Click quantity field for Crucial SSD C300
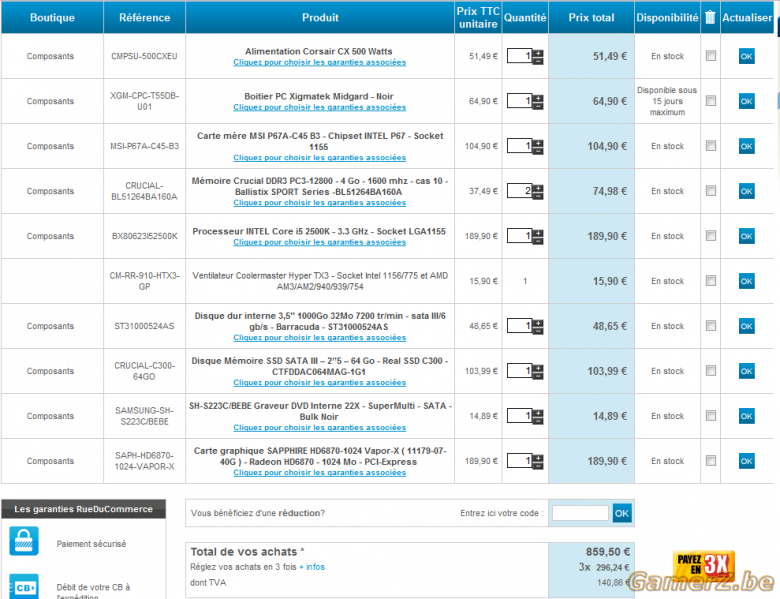 519,371
